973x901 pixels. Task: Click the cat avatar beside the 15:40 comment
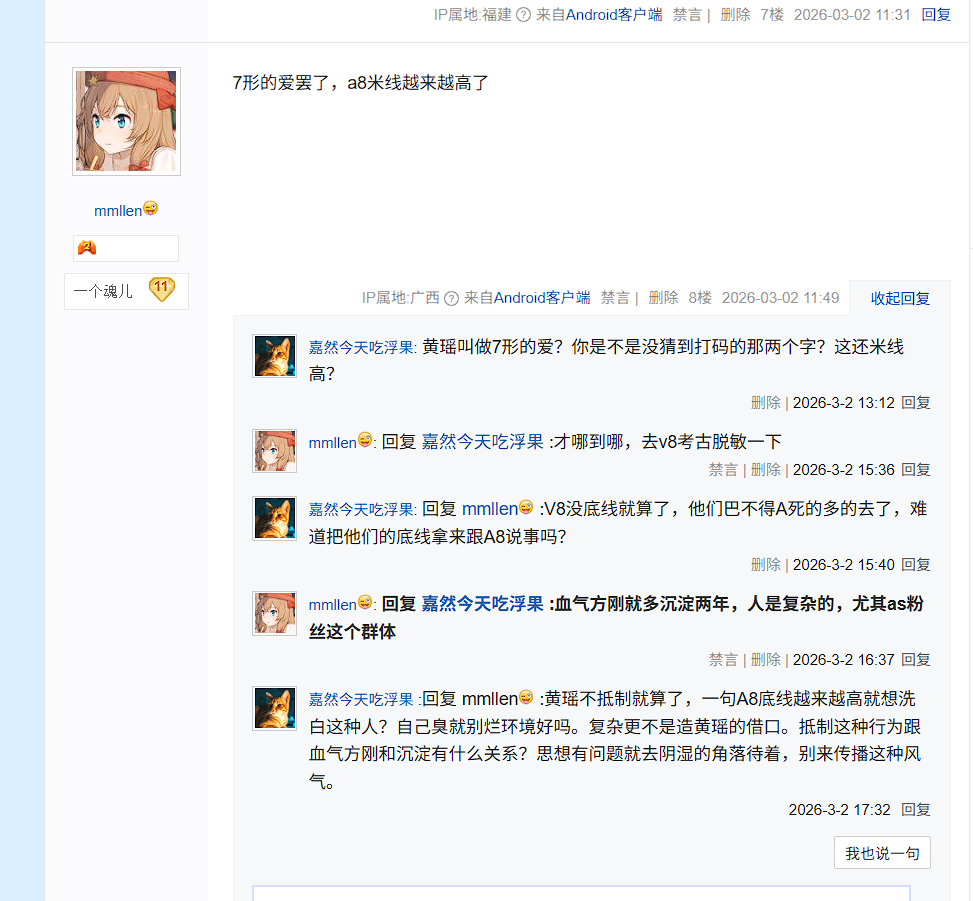click(274, 518)
